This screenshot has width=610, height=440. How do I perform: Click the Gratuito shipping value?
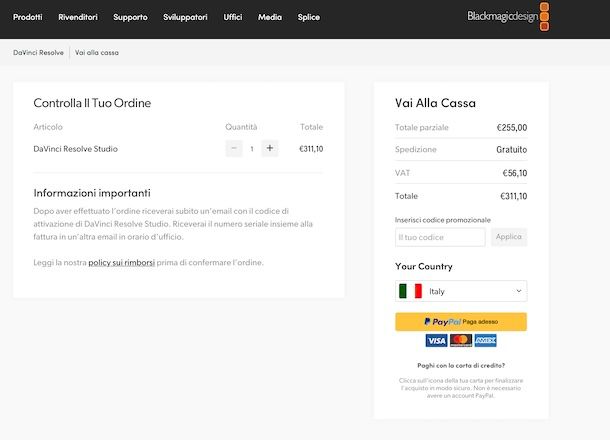pos(512,150)
